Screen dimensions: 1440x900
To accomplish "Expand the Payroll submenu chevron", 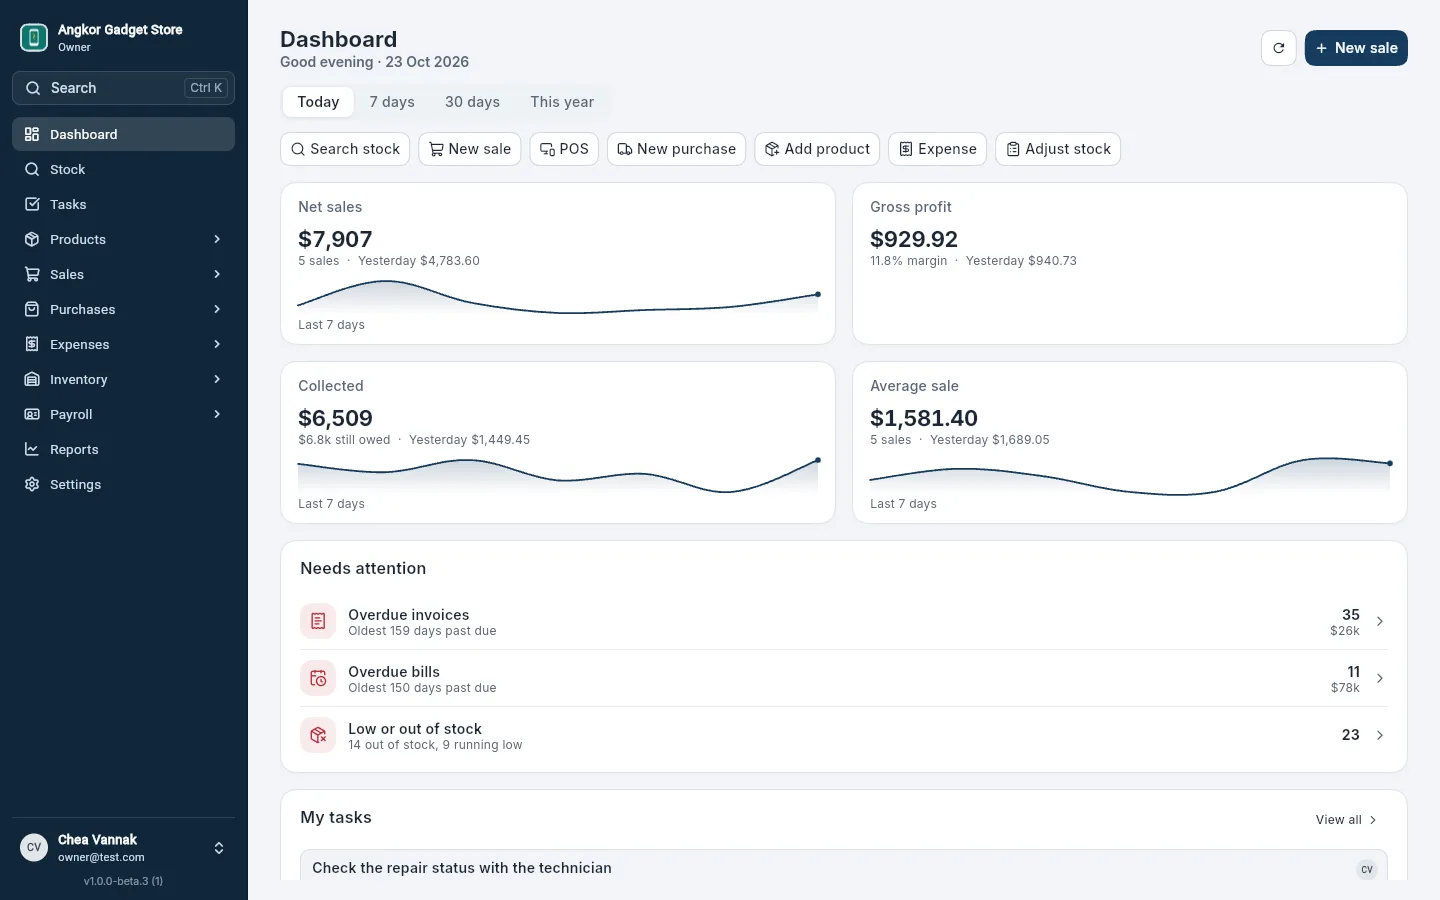I will [x=217, y=414].
